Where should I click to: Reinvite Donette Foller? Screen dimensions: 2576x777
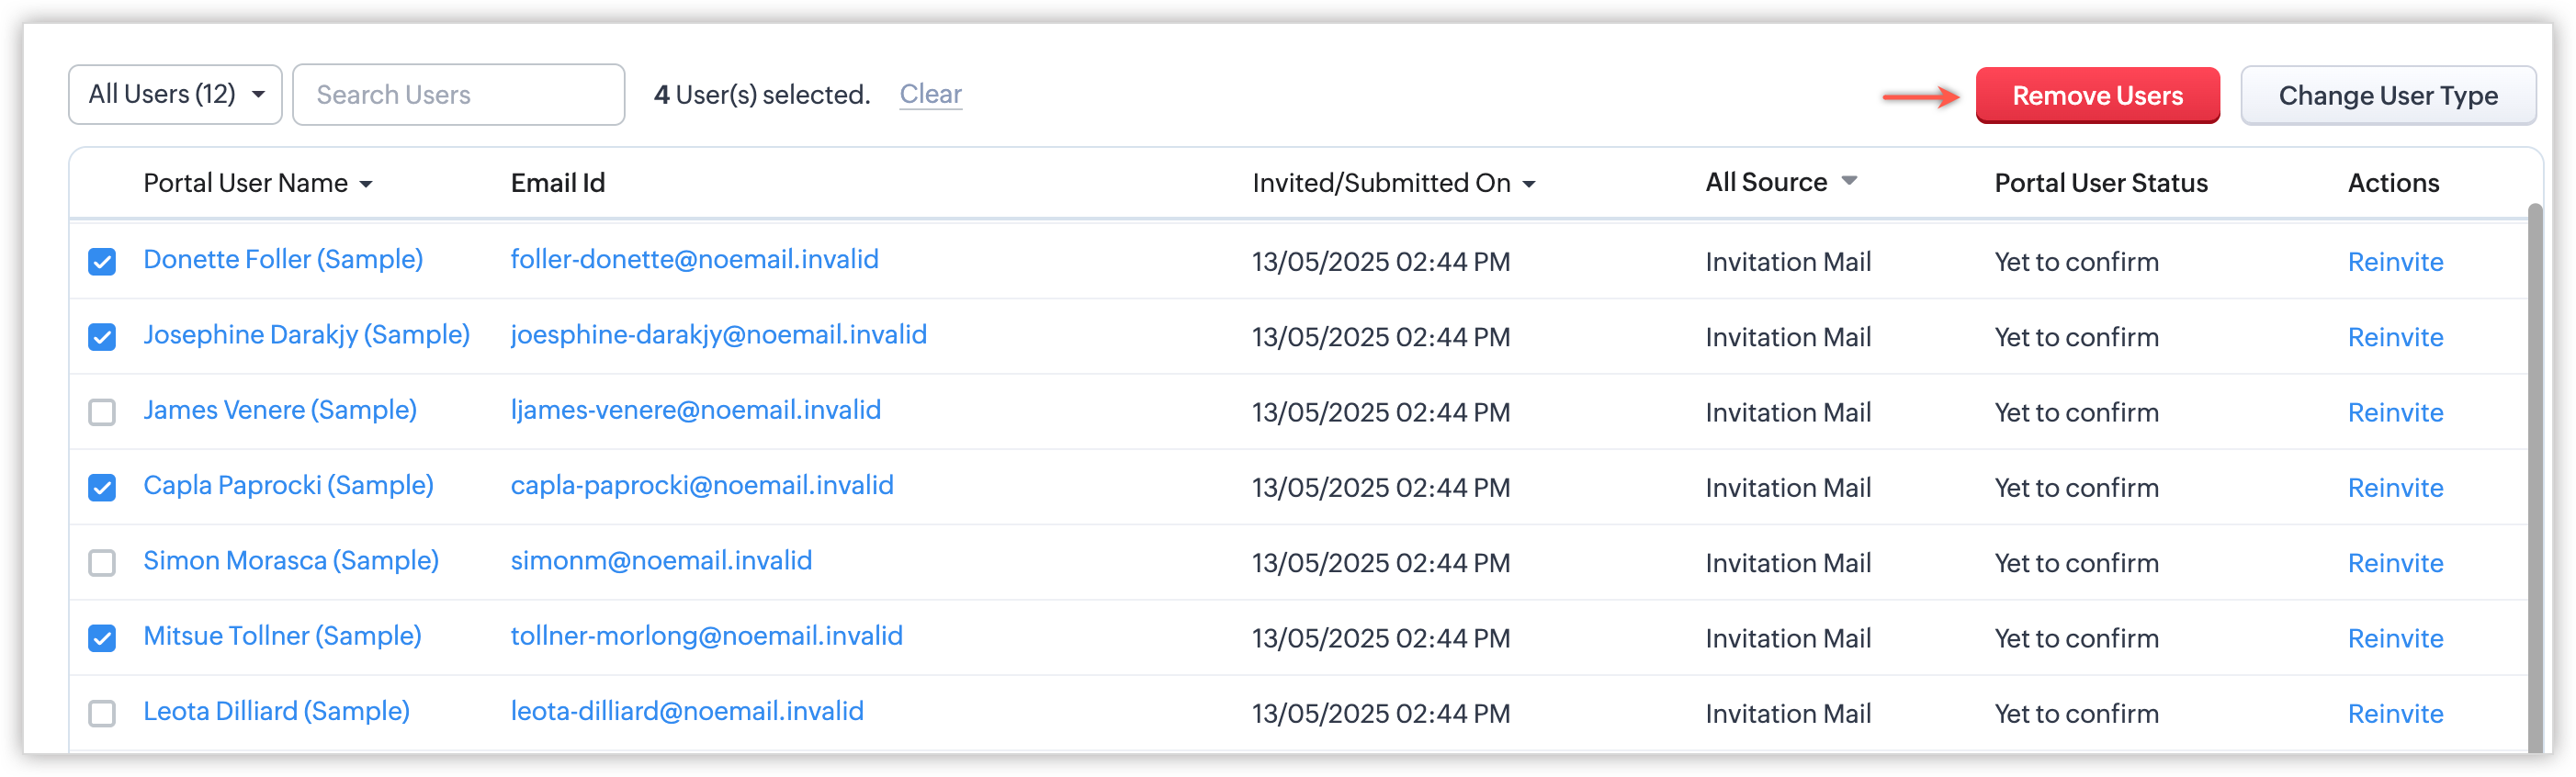point(2395,262)
